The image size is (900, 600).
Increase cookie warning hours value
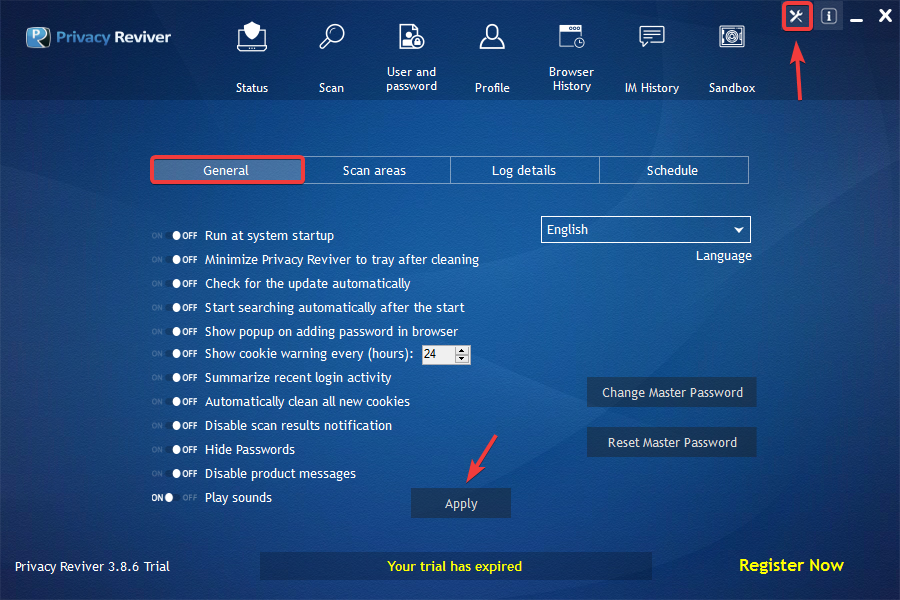[x=461, y=350]
